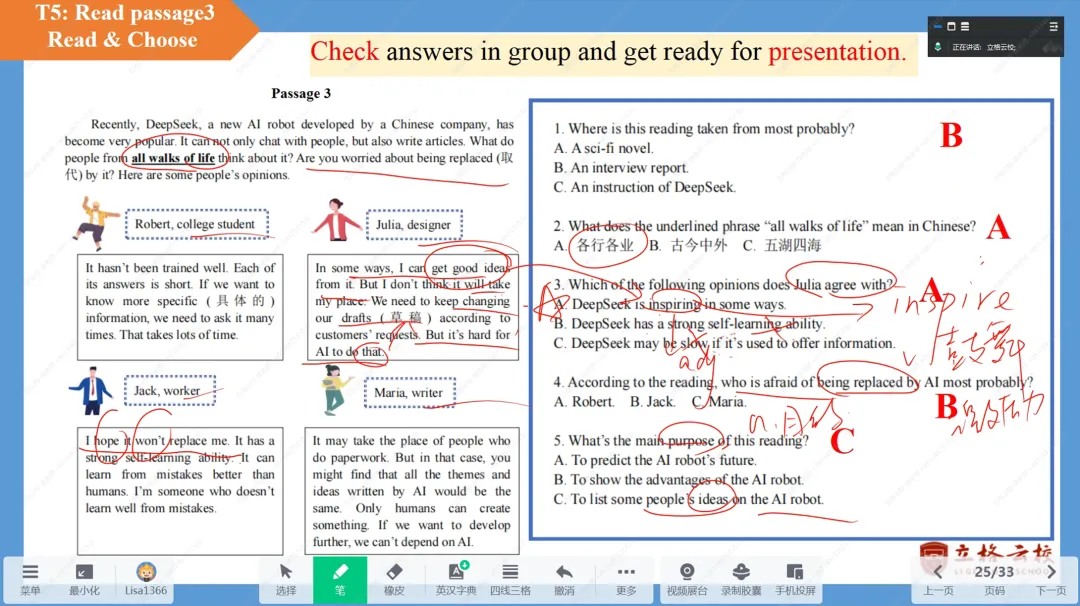Choose the 选择 pointer tool
The image size is (1080, 606).
click(286, 579)
